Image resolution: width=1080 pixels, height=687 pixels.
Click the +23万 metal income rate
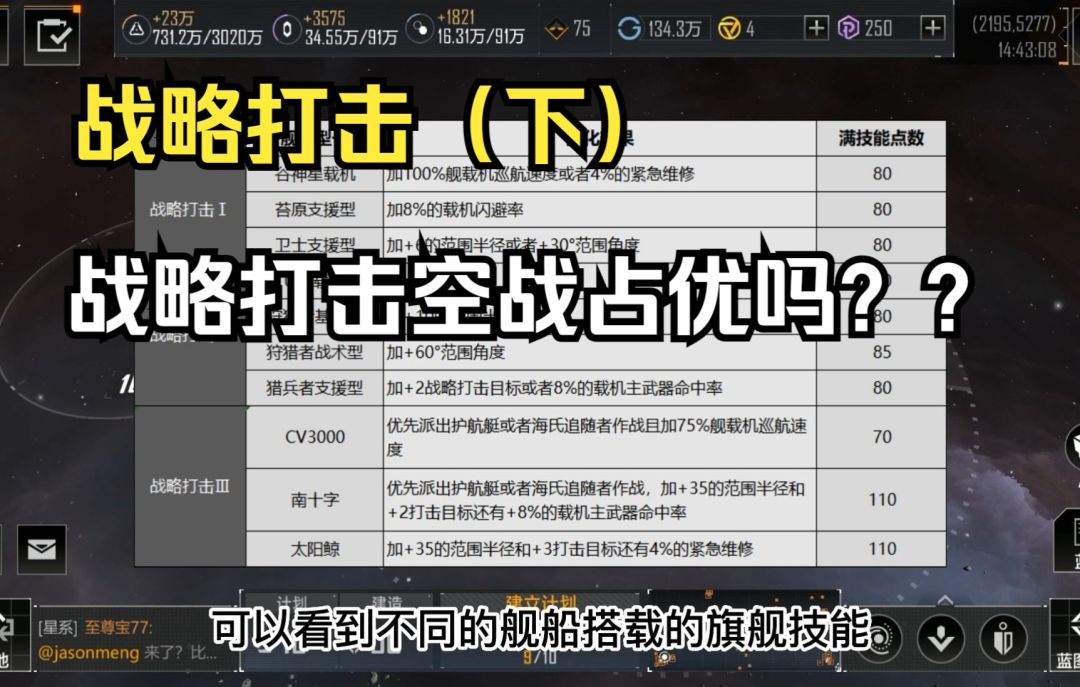pyautogui.click(x=173, y=18)
